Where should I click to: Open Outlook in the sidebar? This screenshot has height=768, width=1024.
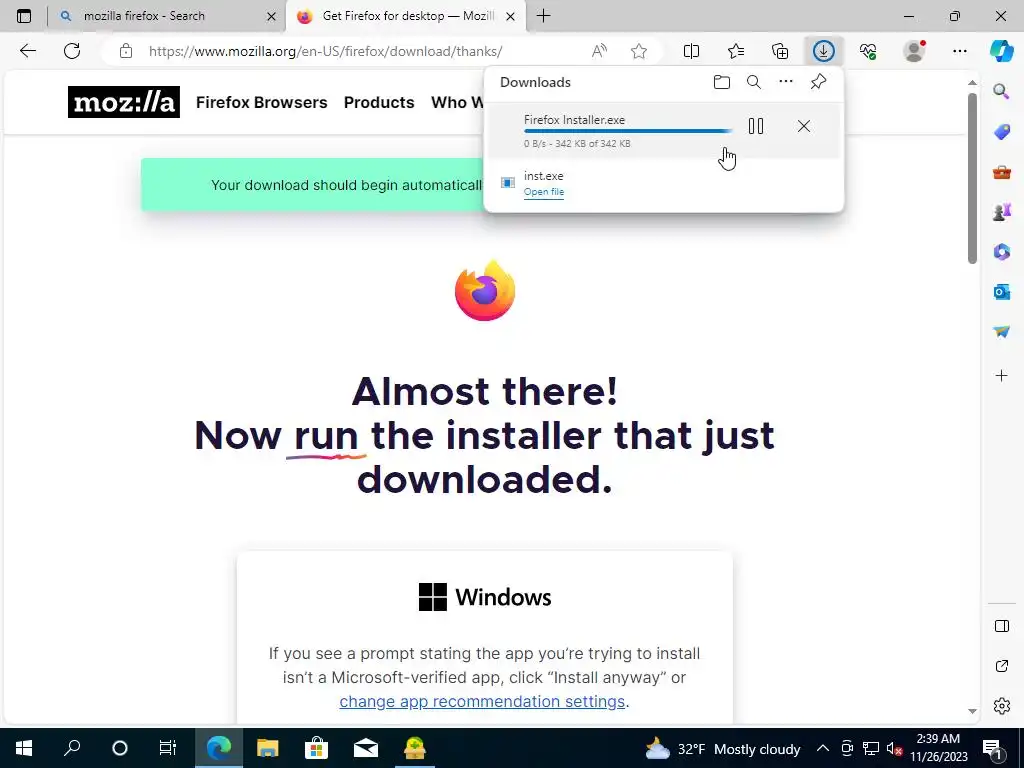(1001, 292)
